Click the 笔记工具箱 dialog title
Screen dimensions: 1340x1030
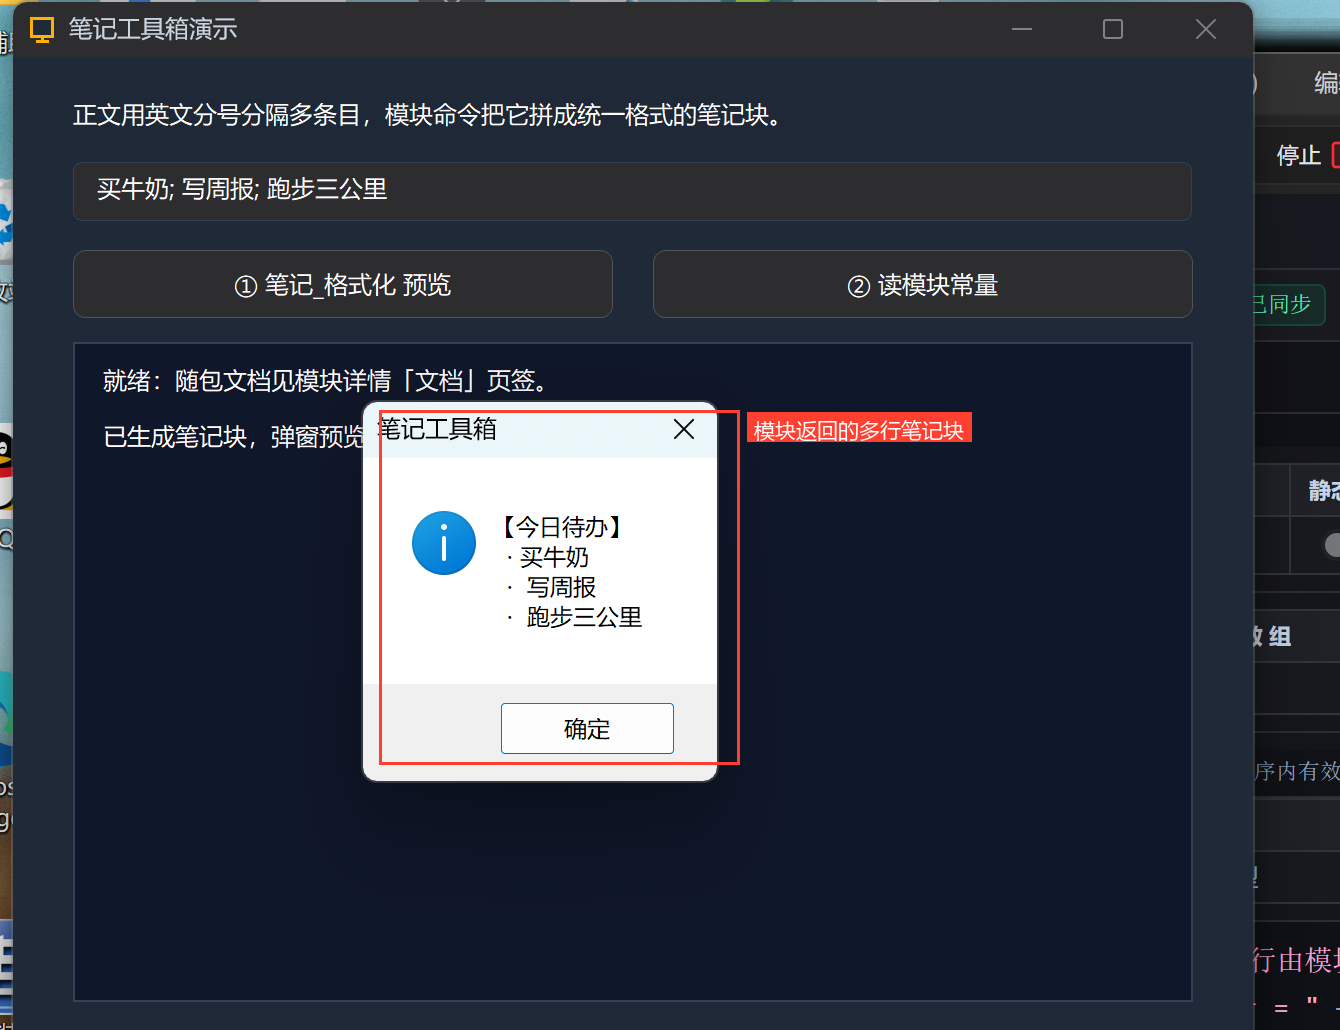click(x=438, y=429)
